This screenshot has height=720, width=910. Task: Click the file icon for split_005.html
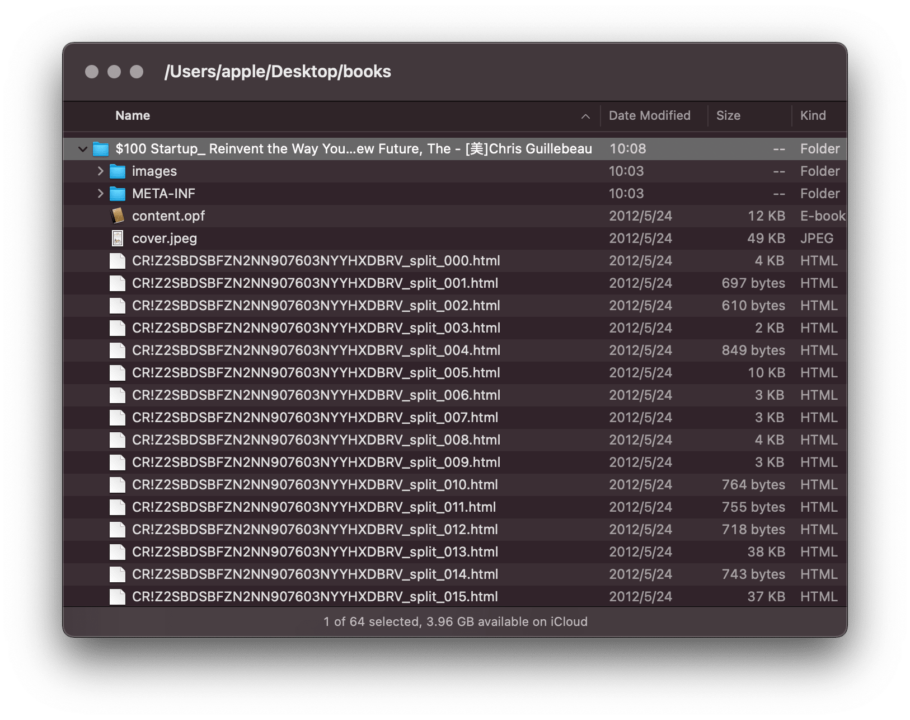pos(118,372)
